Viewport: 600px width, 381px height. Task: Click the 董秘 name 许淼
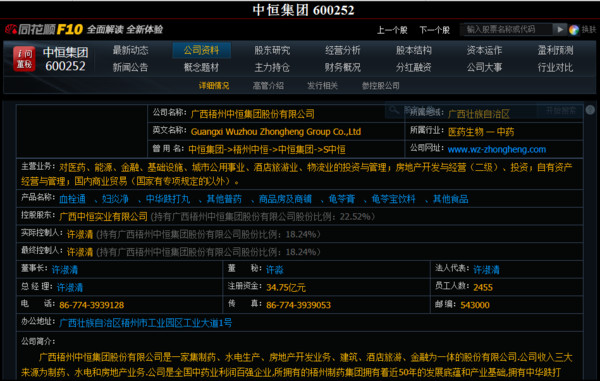click(x=275, y=270)
